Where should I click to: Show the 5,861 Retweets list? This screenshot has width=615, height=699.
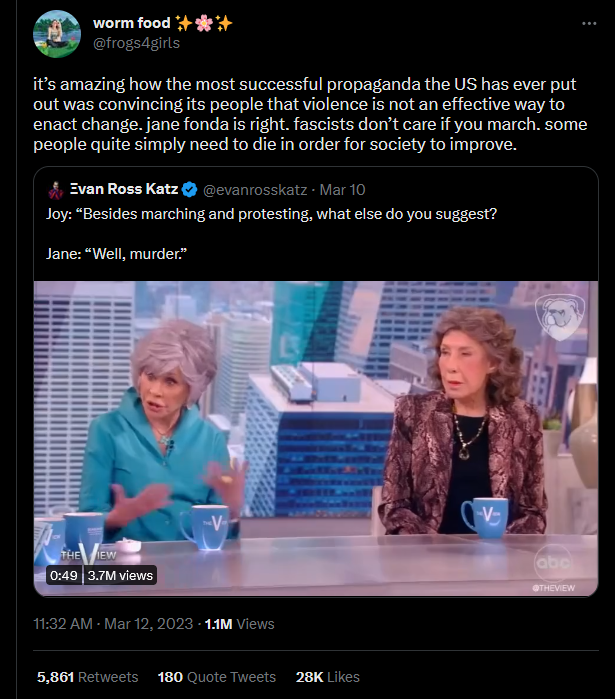[88, 677]
